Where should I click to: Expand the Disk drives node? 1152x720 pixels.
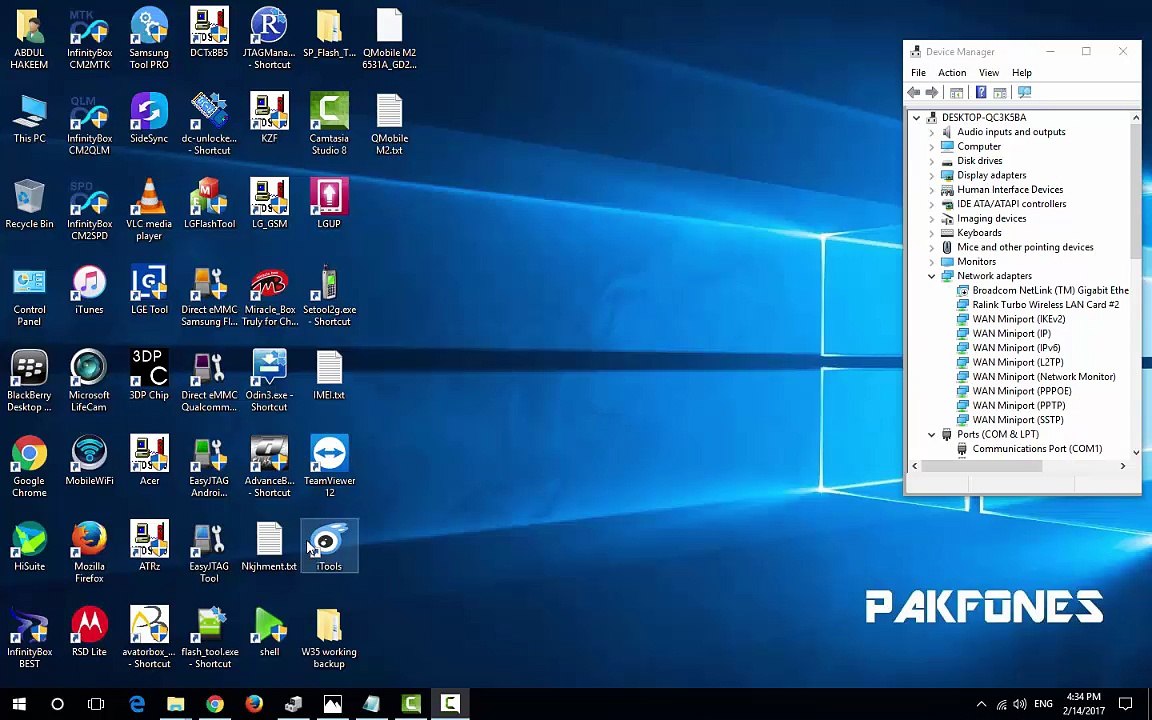point(932,161)
